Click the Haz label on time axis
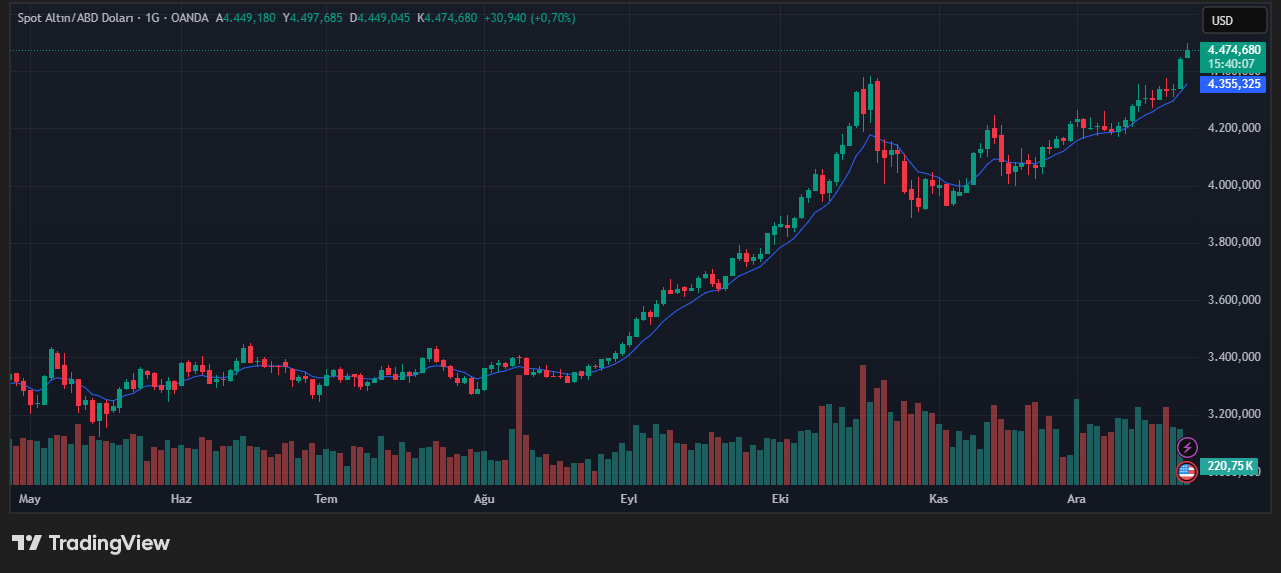Screen dimensions: 1281x573 [181, 498]
